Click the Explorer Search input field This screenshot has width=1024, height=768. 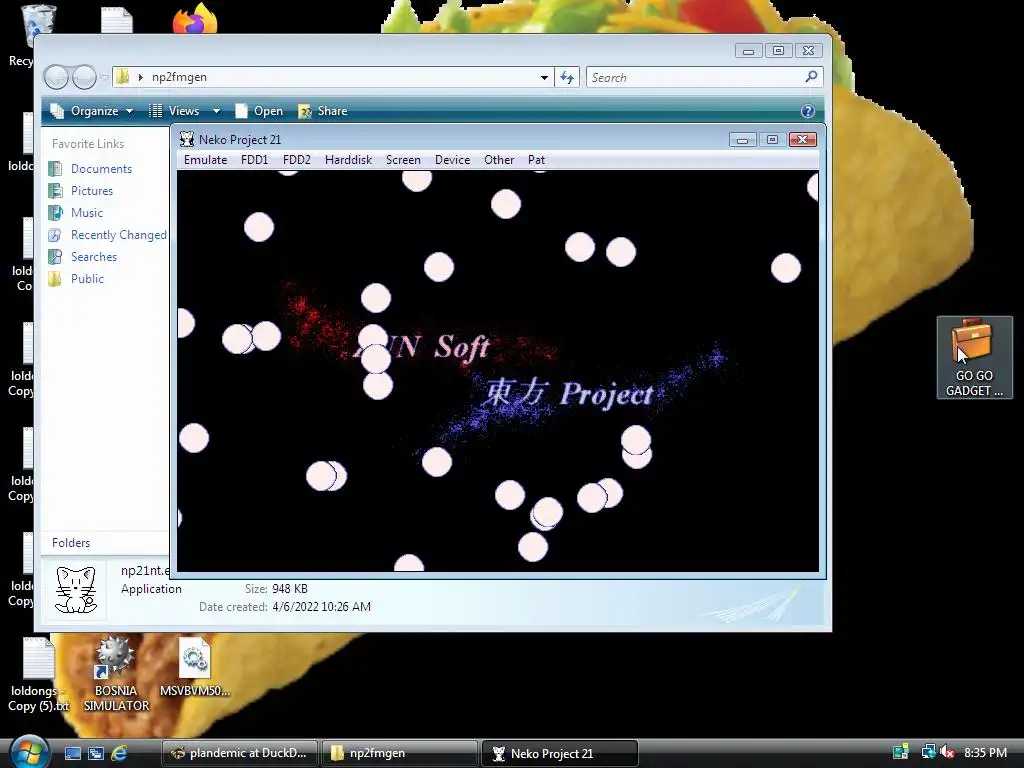(696, 78)
